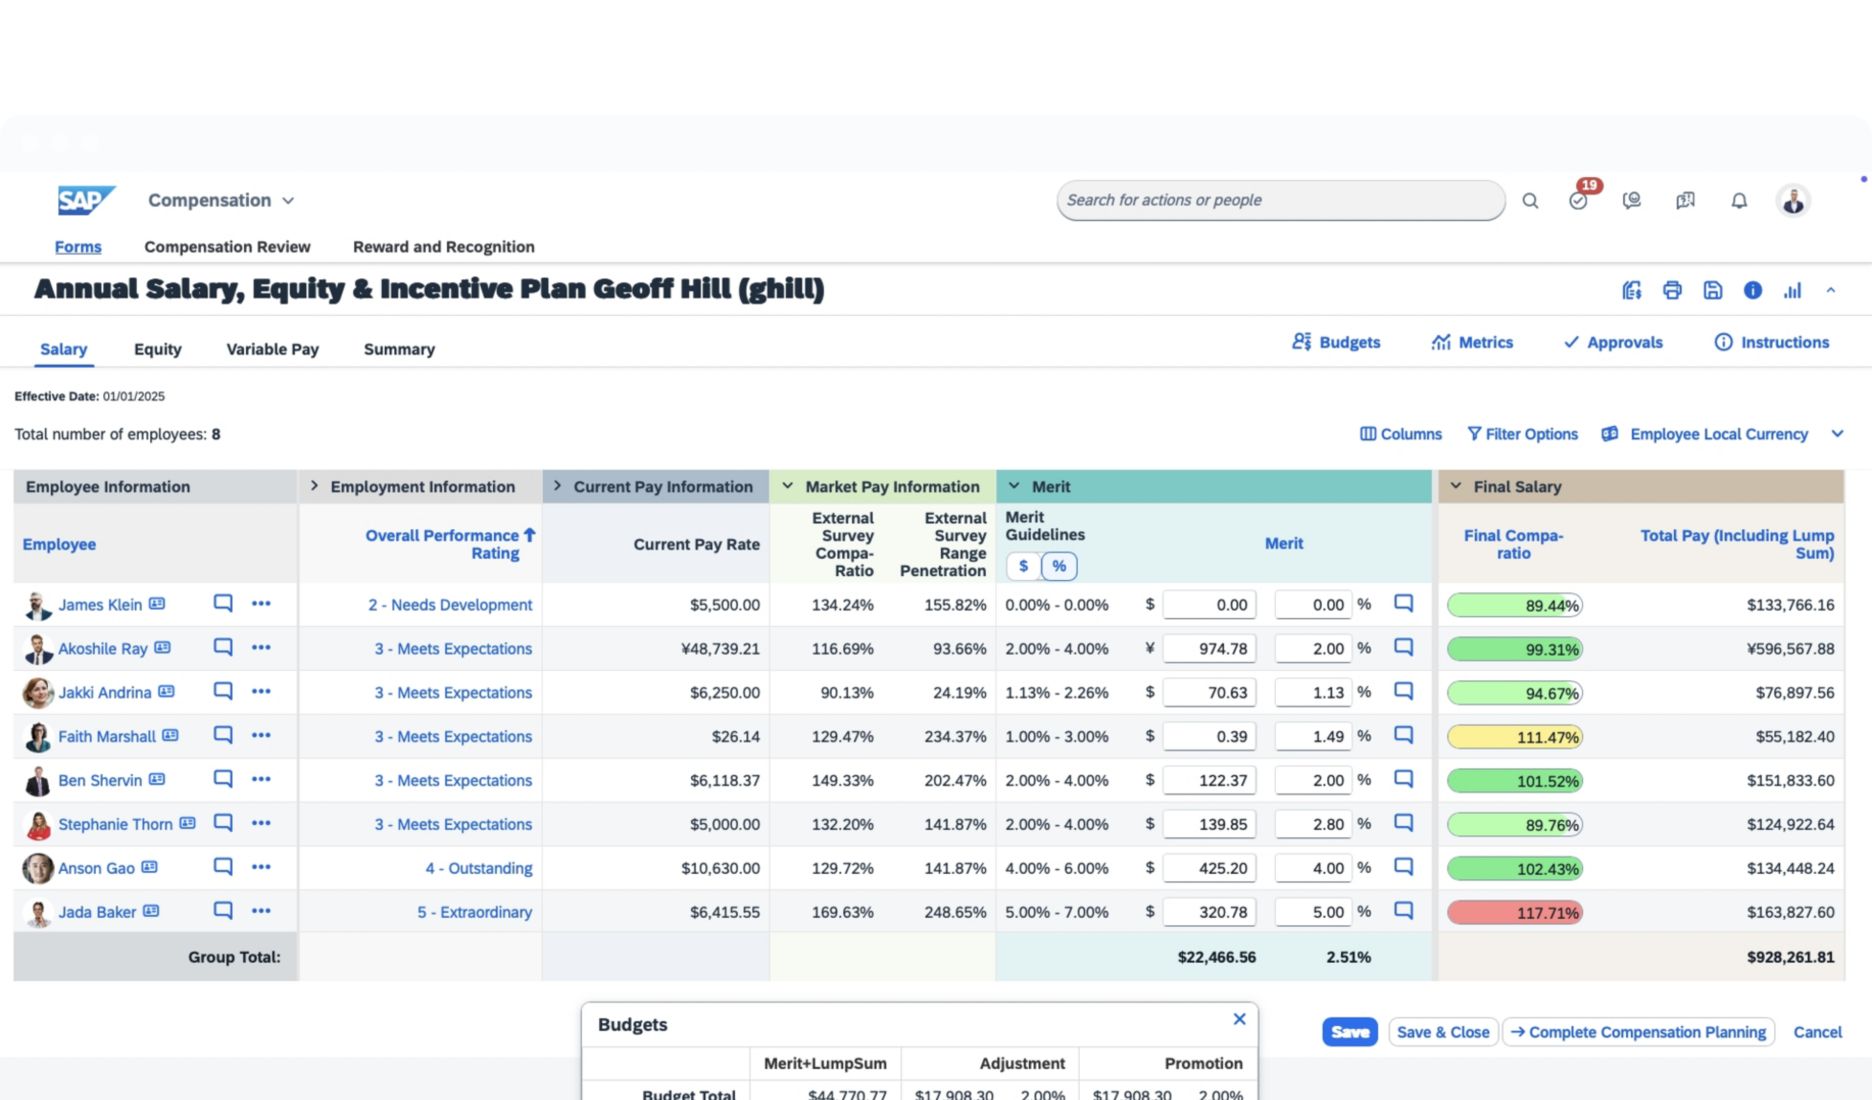The image size is (1872, 1100).
Task: Click the to-do checkmark icon with 19 badge
Action: (x=1578, y=201)
